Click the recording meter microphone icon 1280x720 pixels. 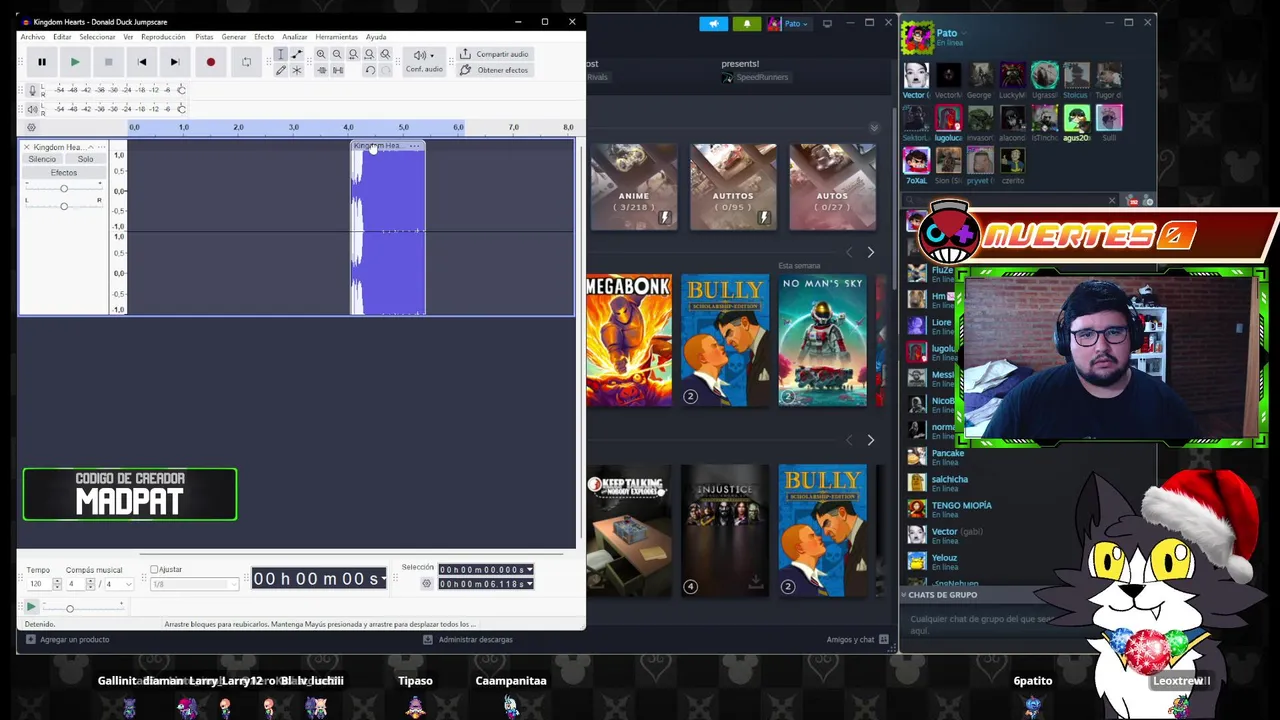click(32, 90)
